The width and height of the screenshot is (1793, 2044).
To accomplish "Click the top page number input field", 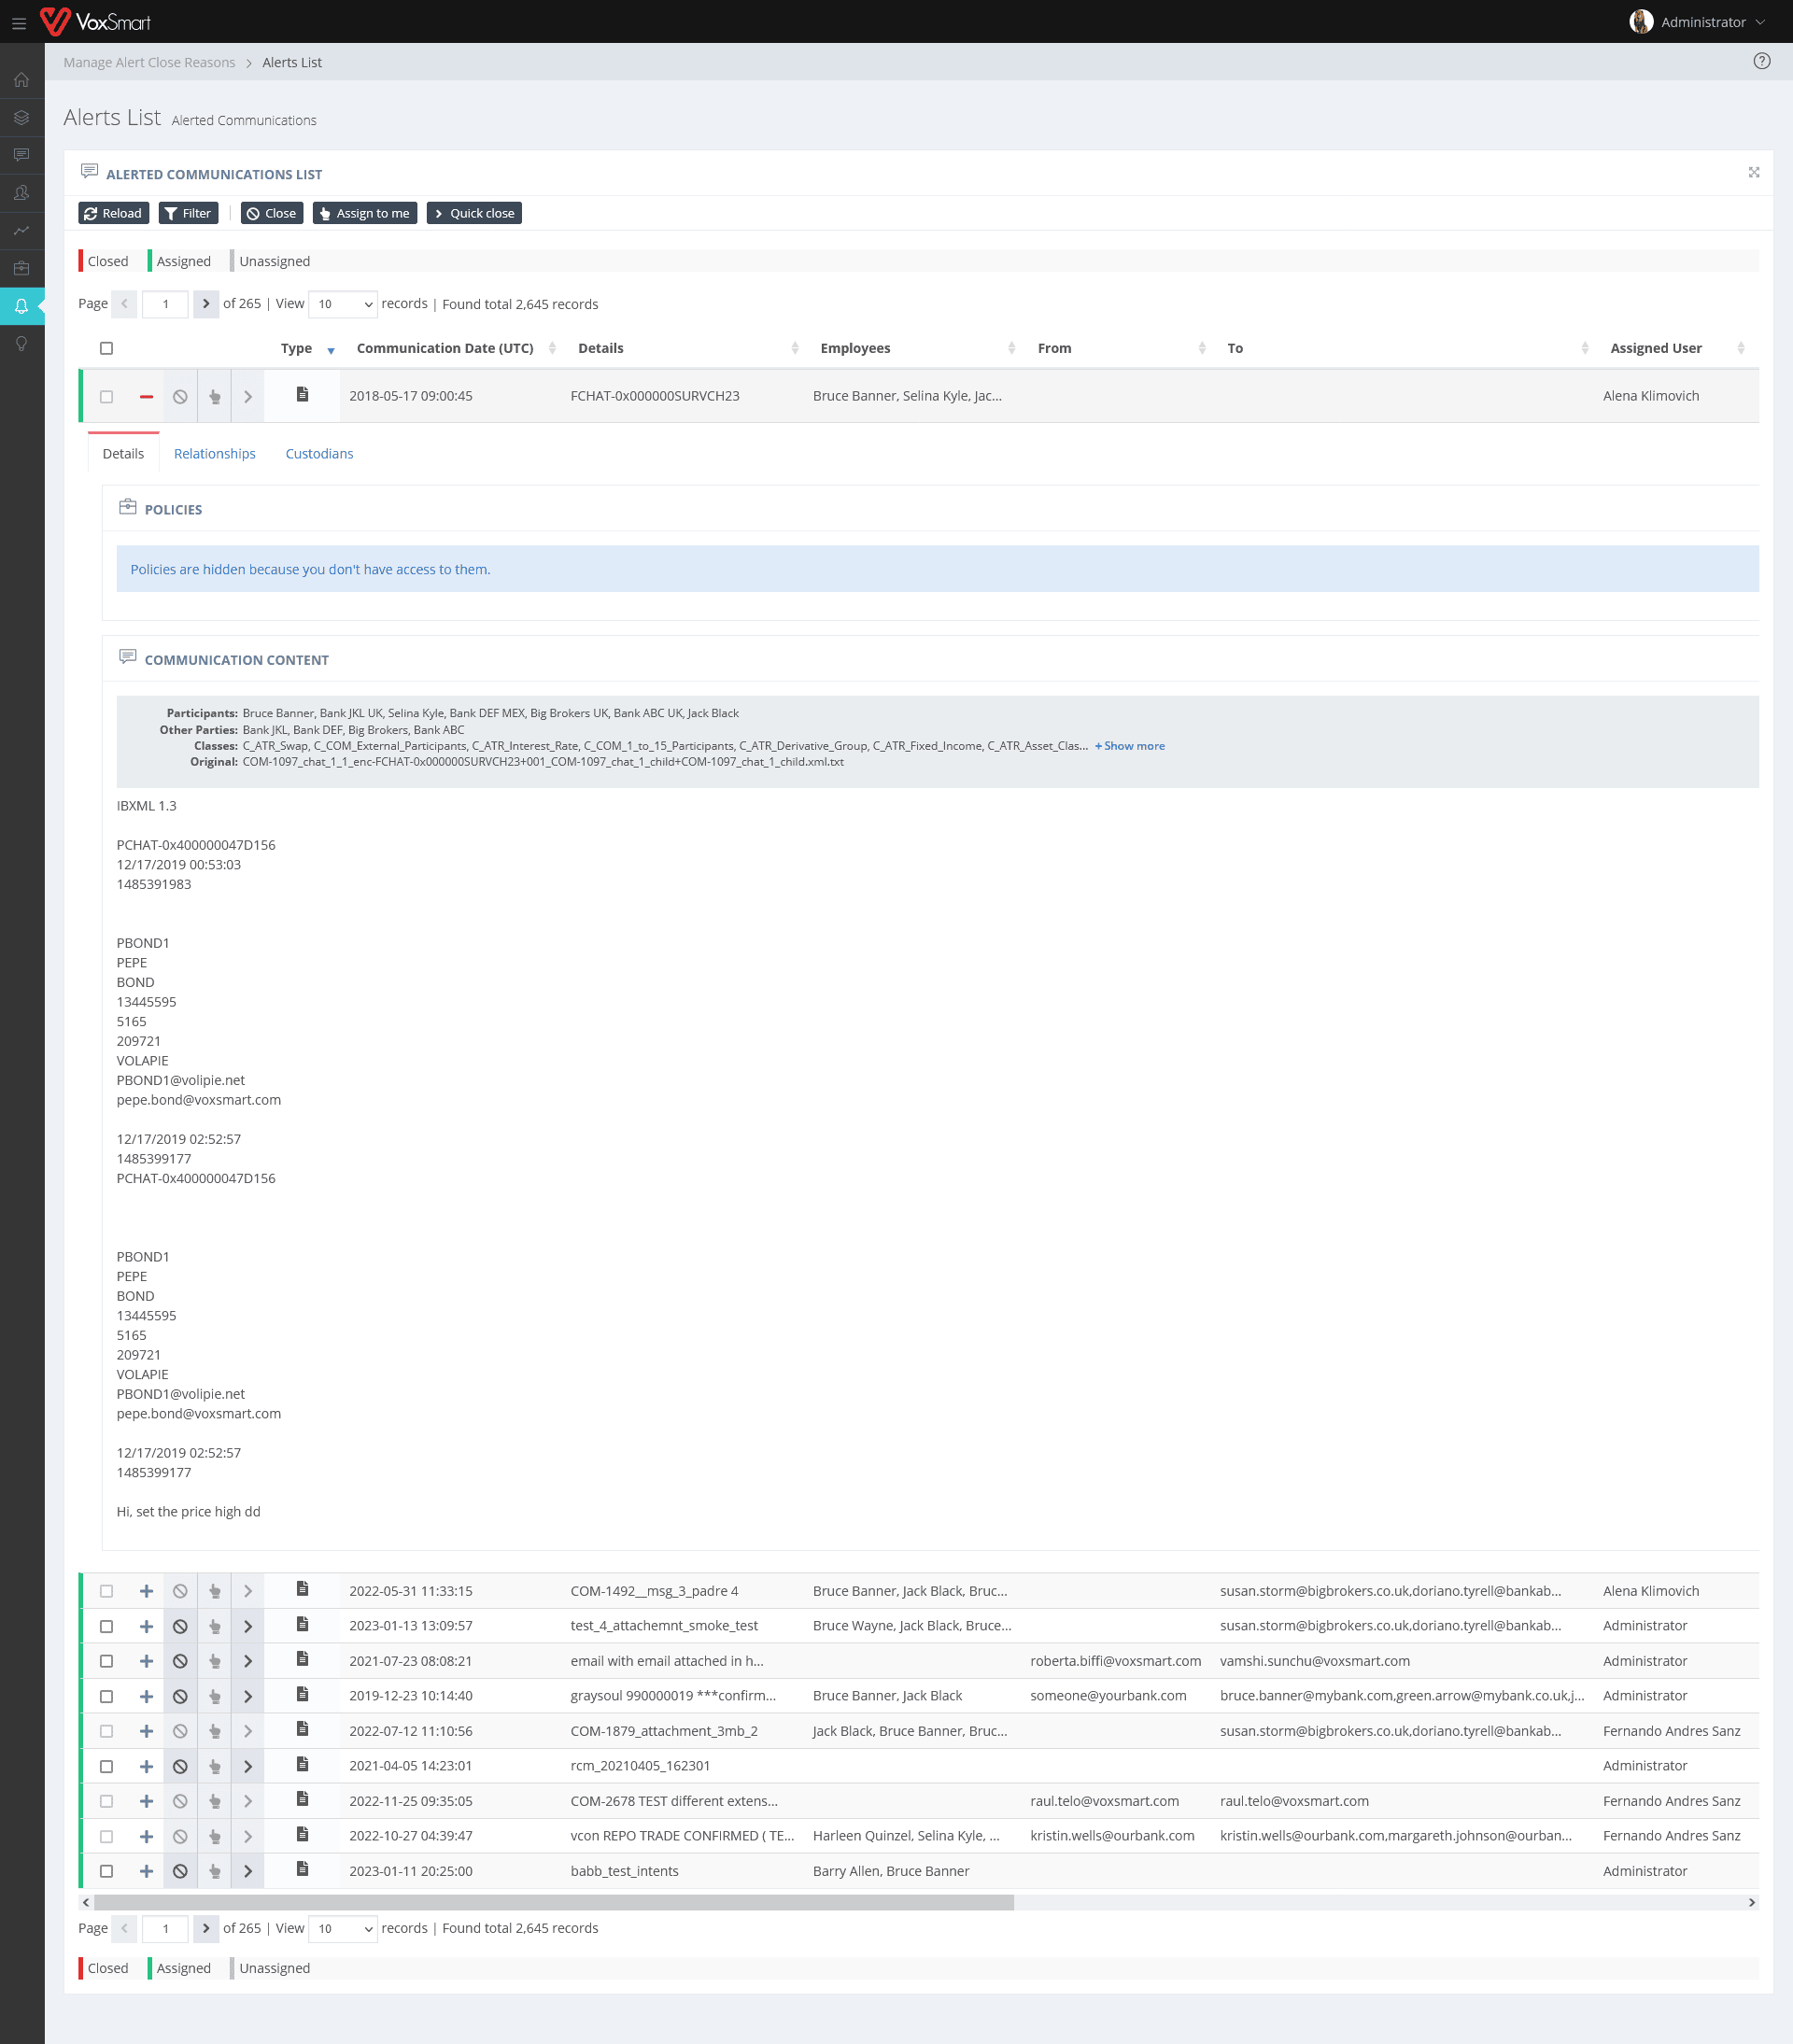I will point(165,304).
